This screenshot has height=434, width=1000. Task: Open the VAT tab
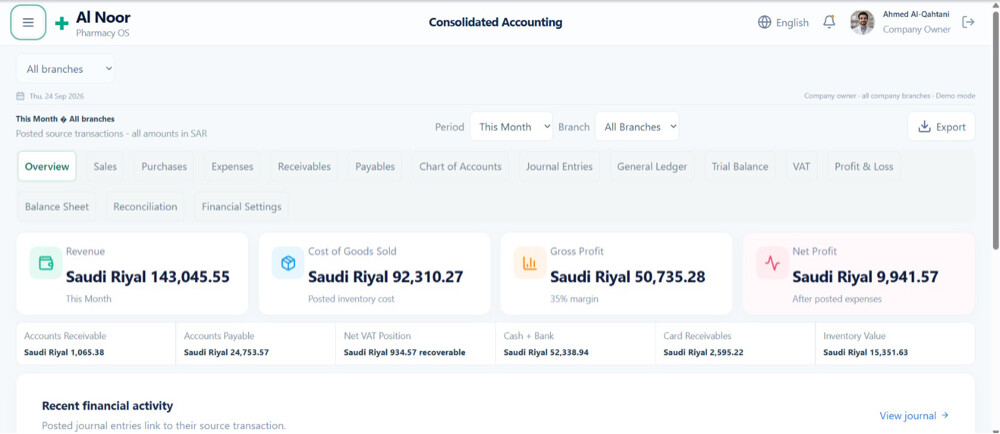[802, 166]
